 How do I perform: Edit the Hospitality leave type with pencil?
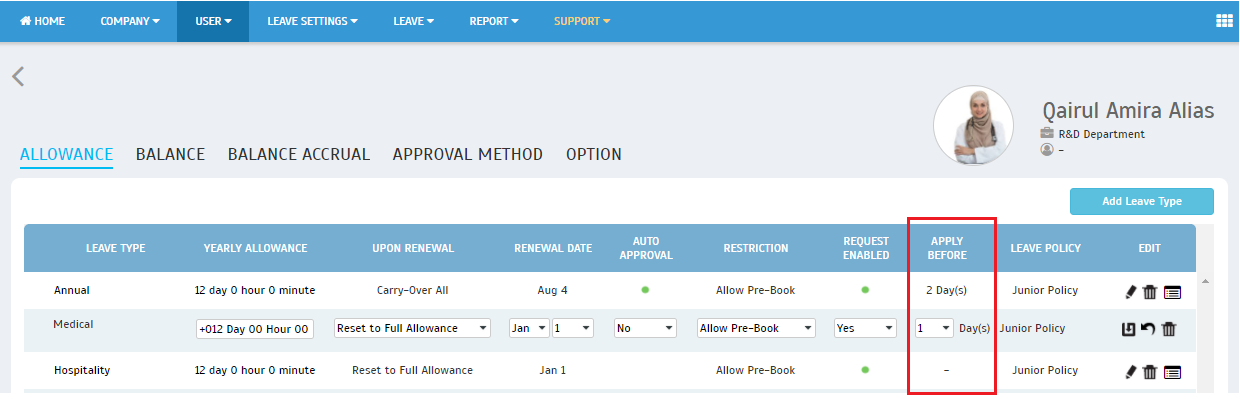click(1131, 371)
